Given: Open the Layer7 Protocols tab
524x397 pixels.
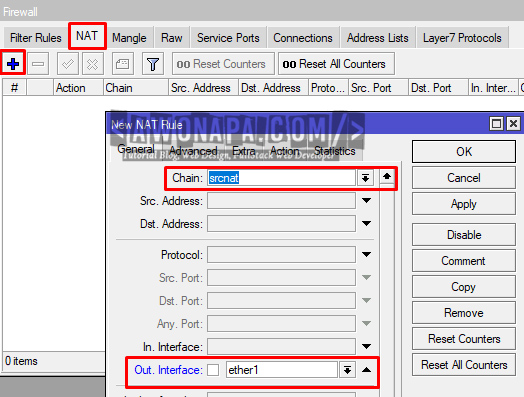Looking at the screenshot, I should pos(462,38).
